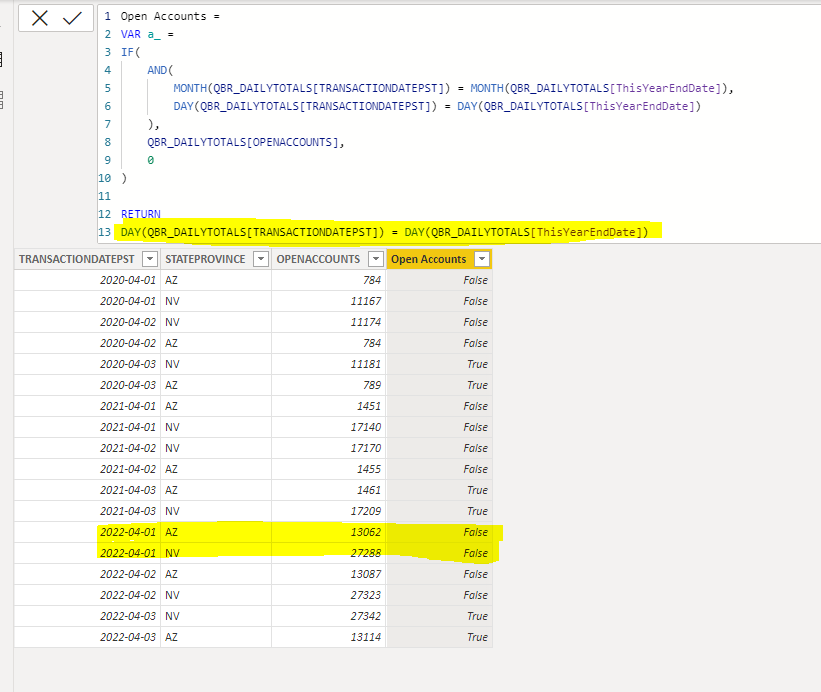
Task: Select the STATEPROVINCE column header
Action: 205,259
